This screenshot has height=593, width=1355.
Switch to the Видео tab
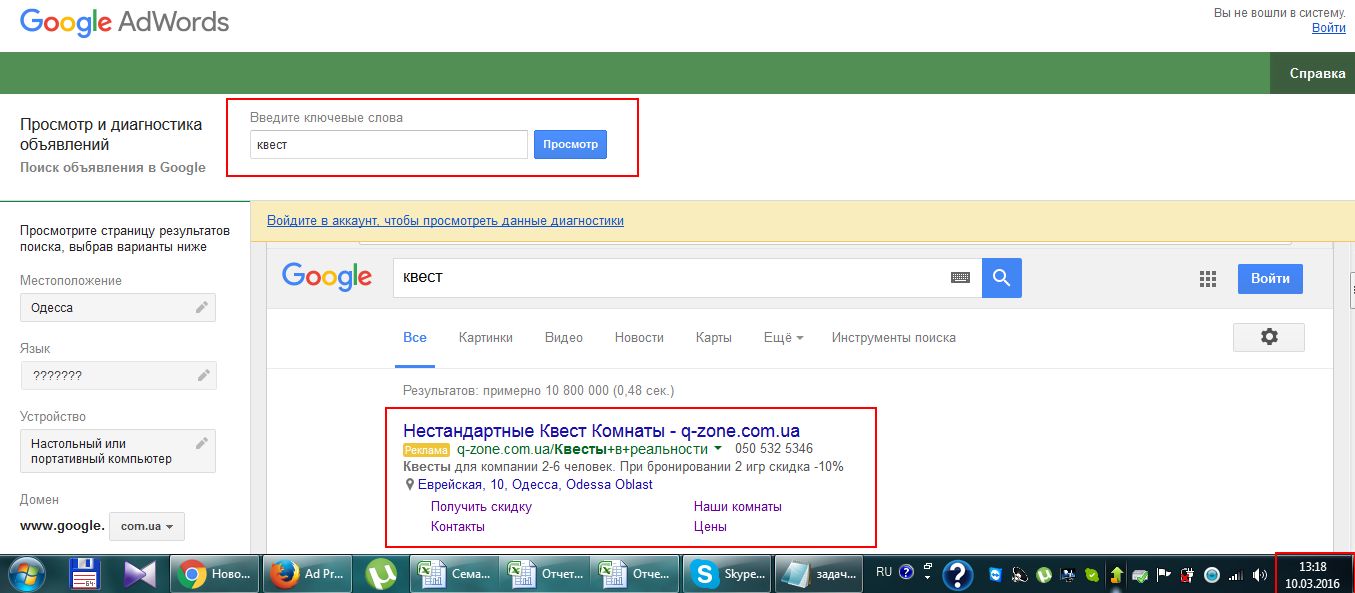(x=564, y=337)
